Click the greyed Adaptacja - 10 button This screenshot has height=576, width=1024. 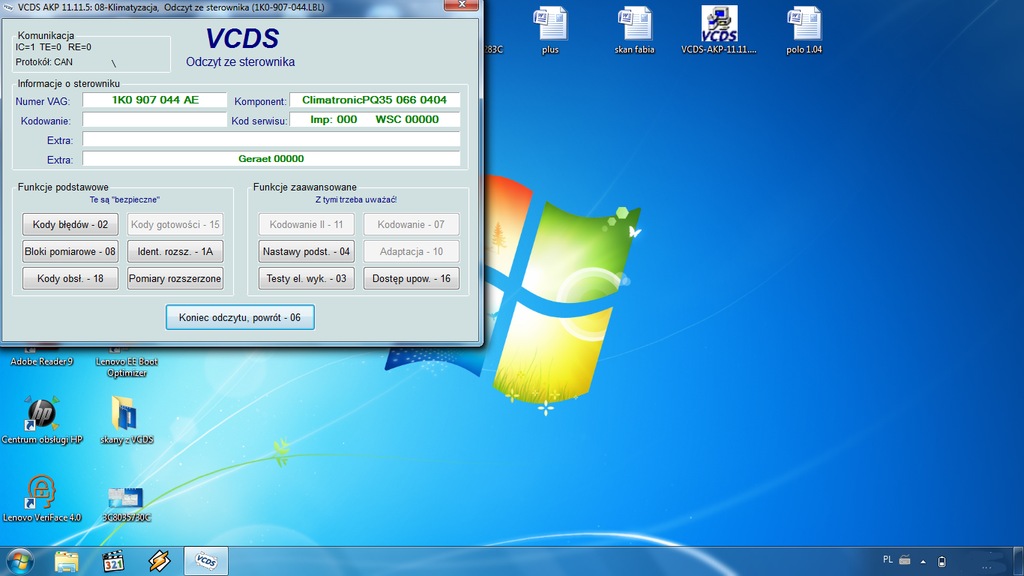(x=411, y=251)
